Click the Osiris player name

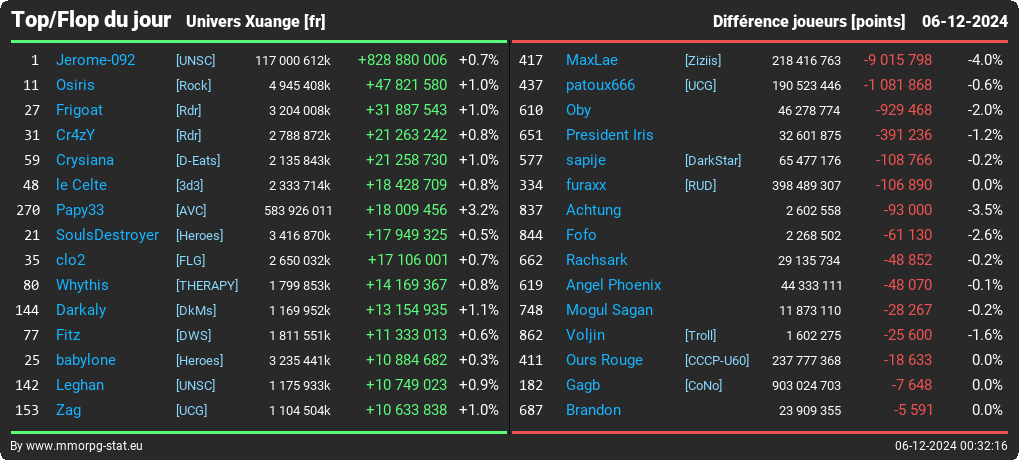(x=75, y=85)
